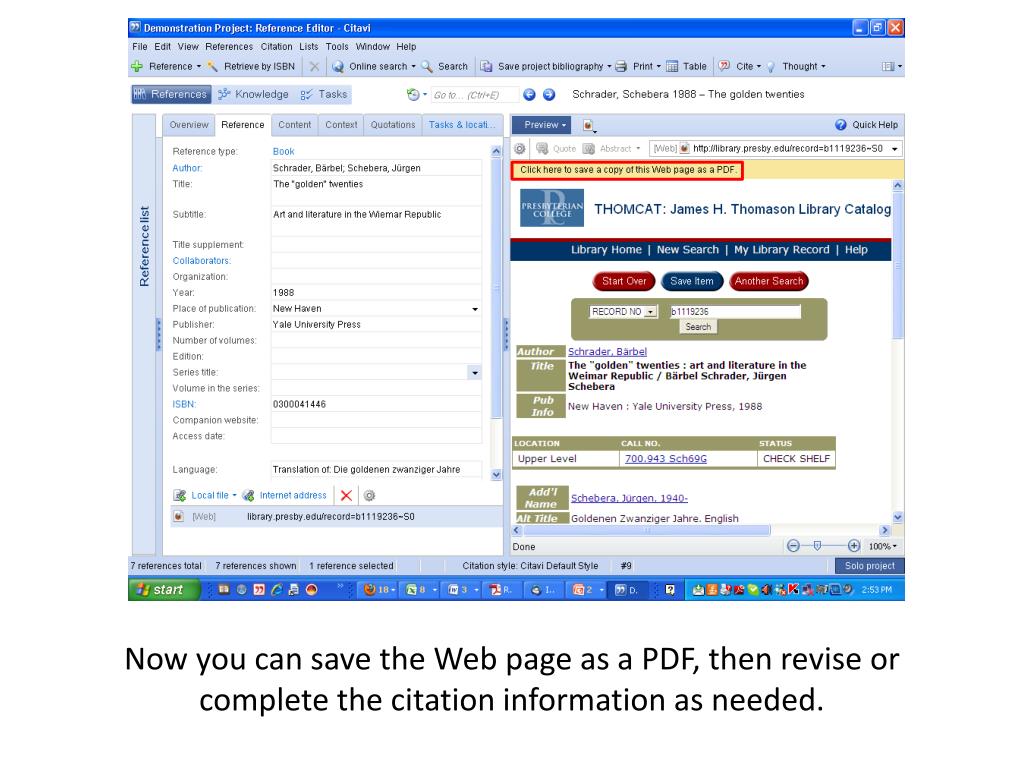This screenshot has width=1024, height=768.
Task: Click the Internet address link
Action: coord(293,496)
